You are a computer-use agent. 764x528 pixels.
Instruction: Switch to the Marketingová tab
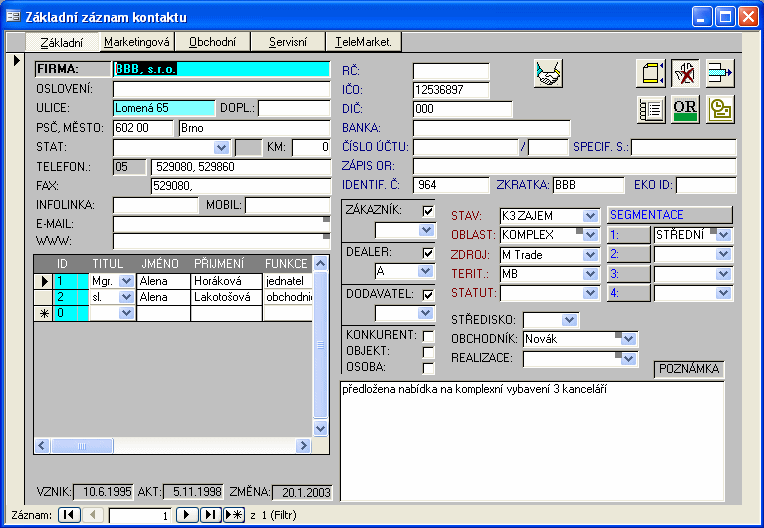(x=137, y=42)
